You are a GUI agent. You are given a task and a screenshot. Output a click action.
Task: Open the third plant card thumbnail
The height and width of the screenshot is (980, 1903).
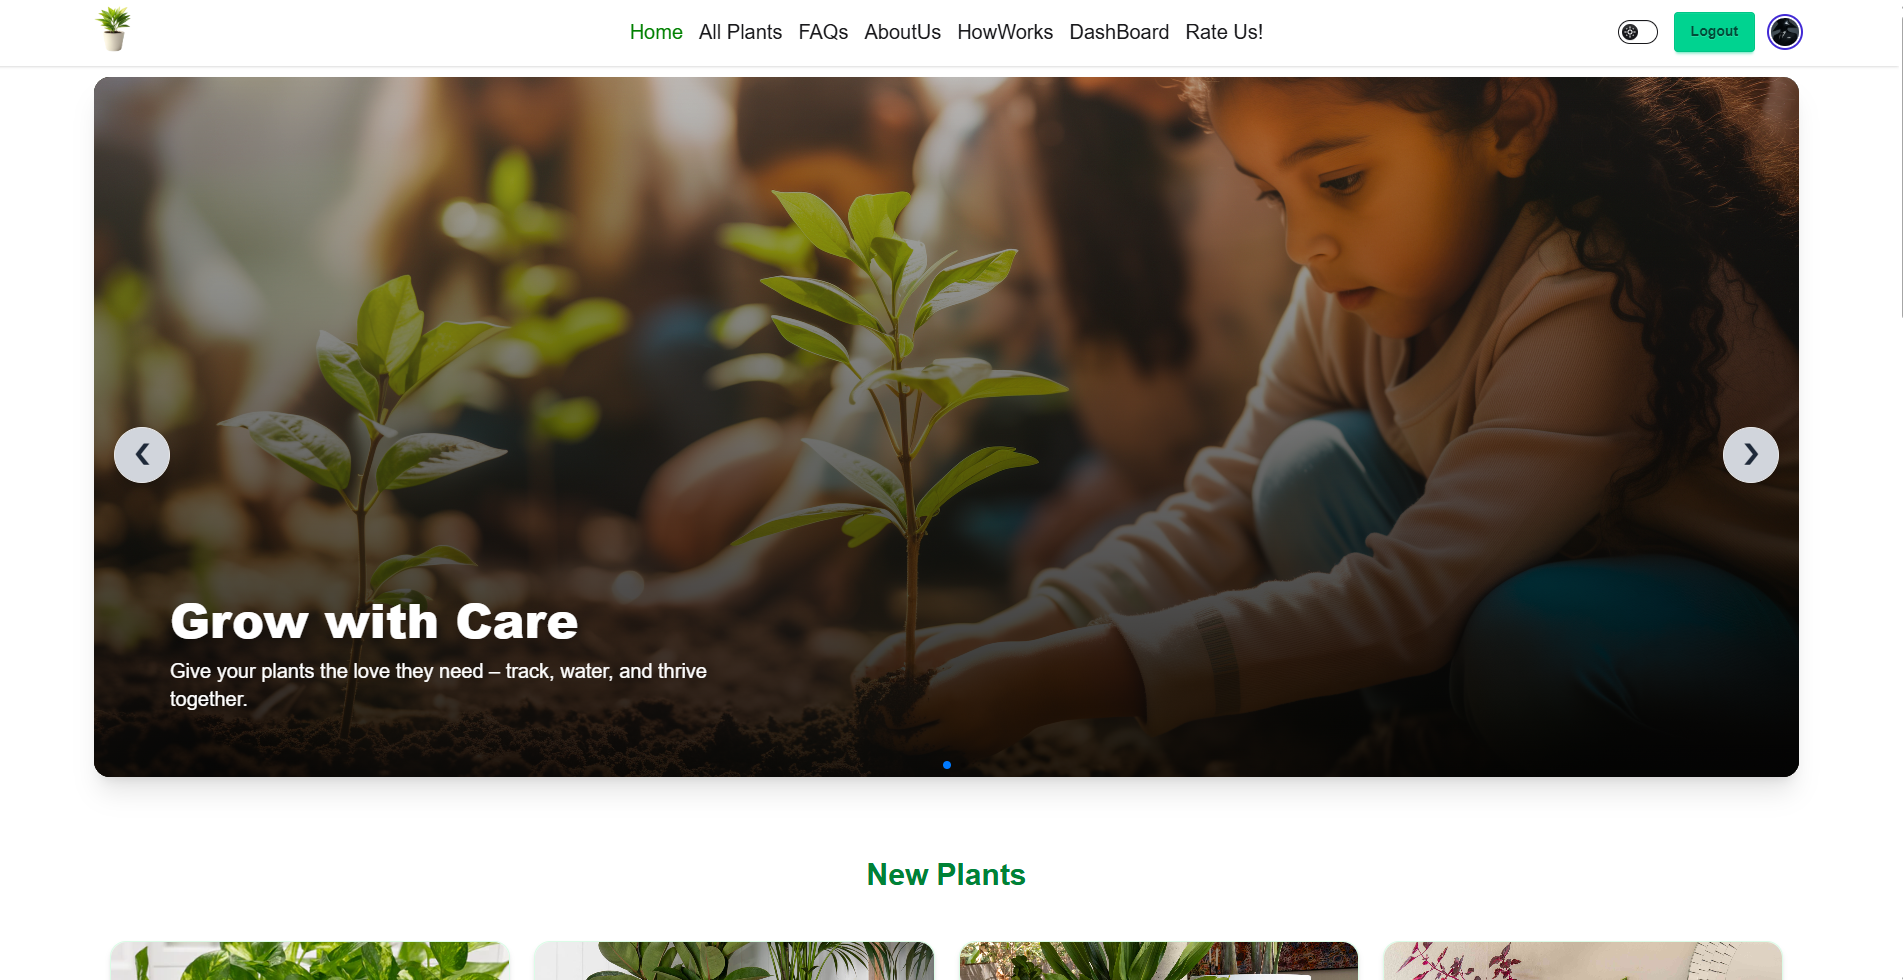pyautogui.click(x=1159, y=961)
